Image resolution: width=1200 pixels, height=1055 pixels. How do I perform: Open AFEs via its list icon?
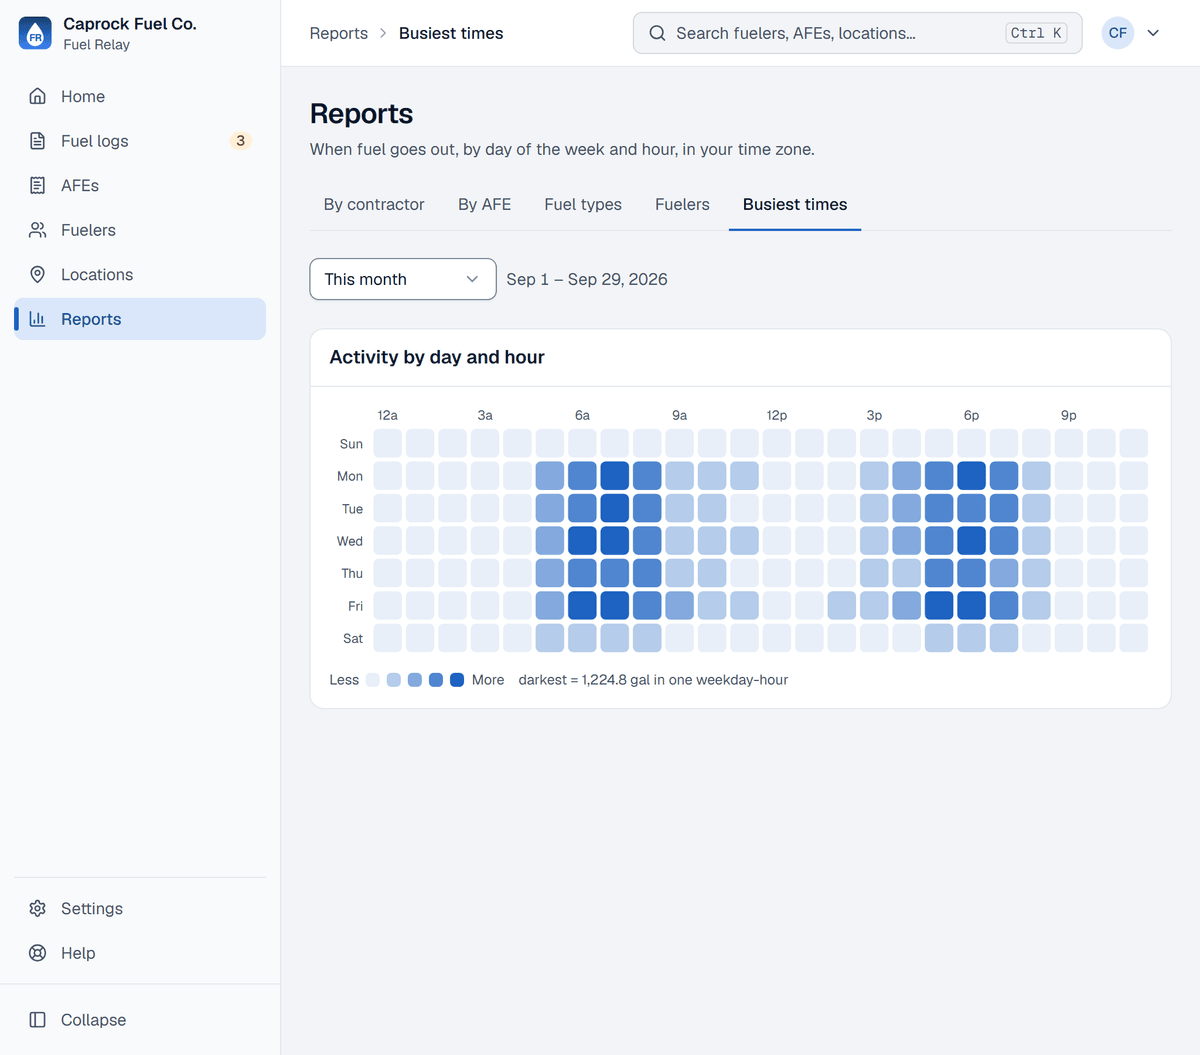[x=38, y=185]
